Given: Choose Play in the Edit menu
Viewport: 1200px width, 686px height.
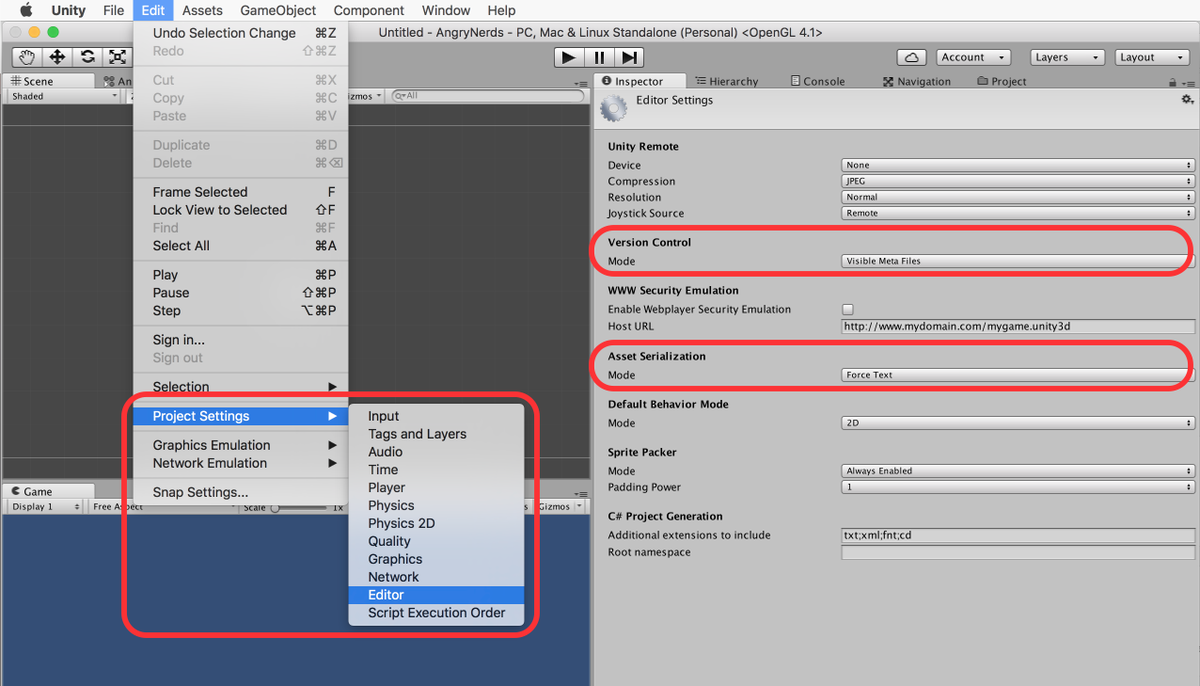Looking at the screenshot, I should point(241,275).
